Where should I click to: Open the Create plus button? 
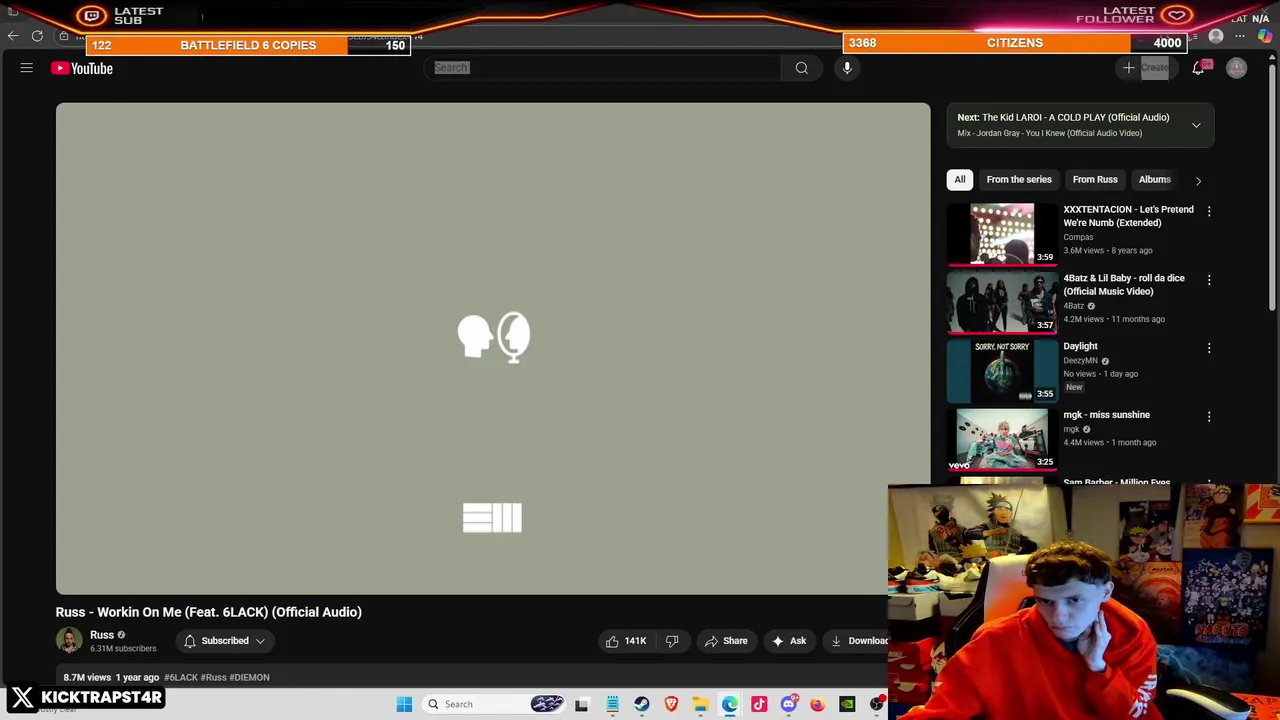point(1145,68)
